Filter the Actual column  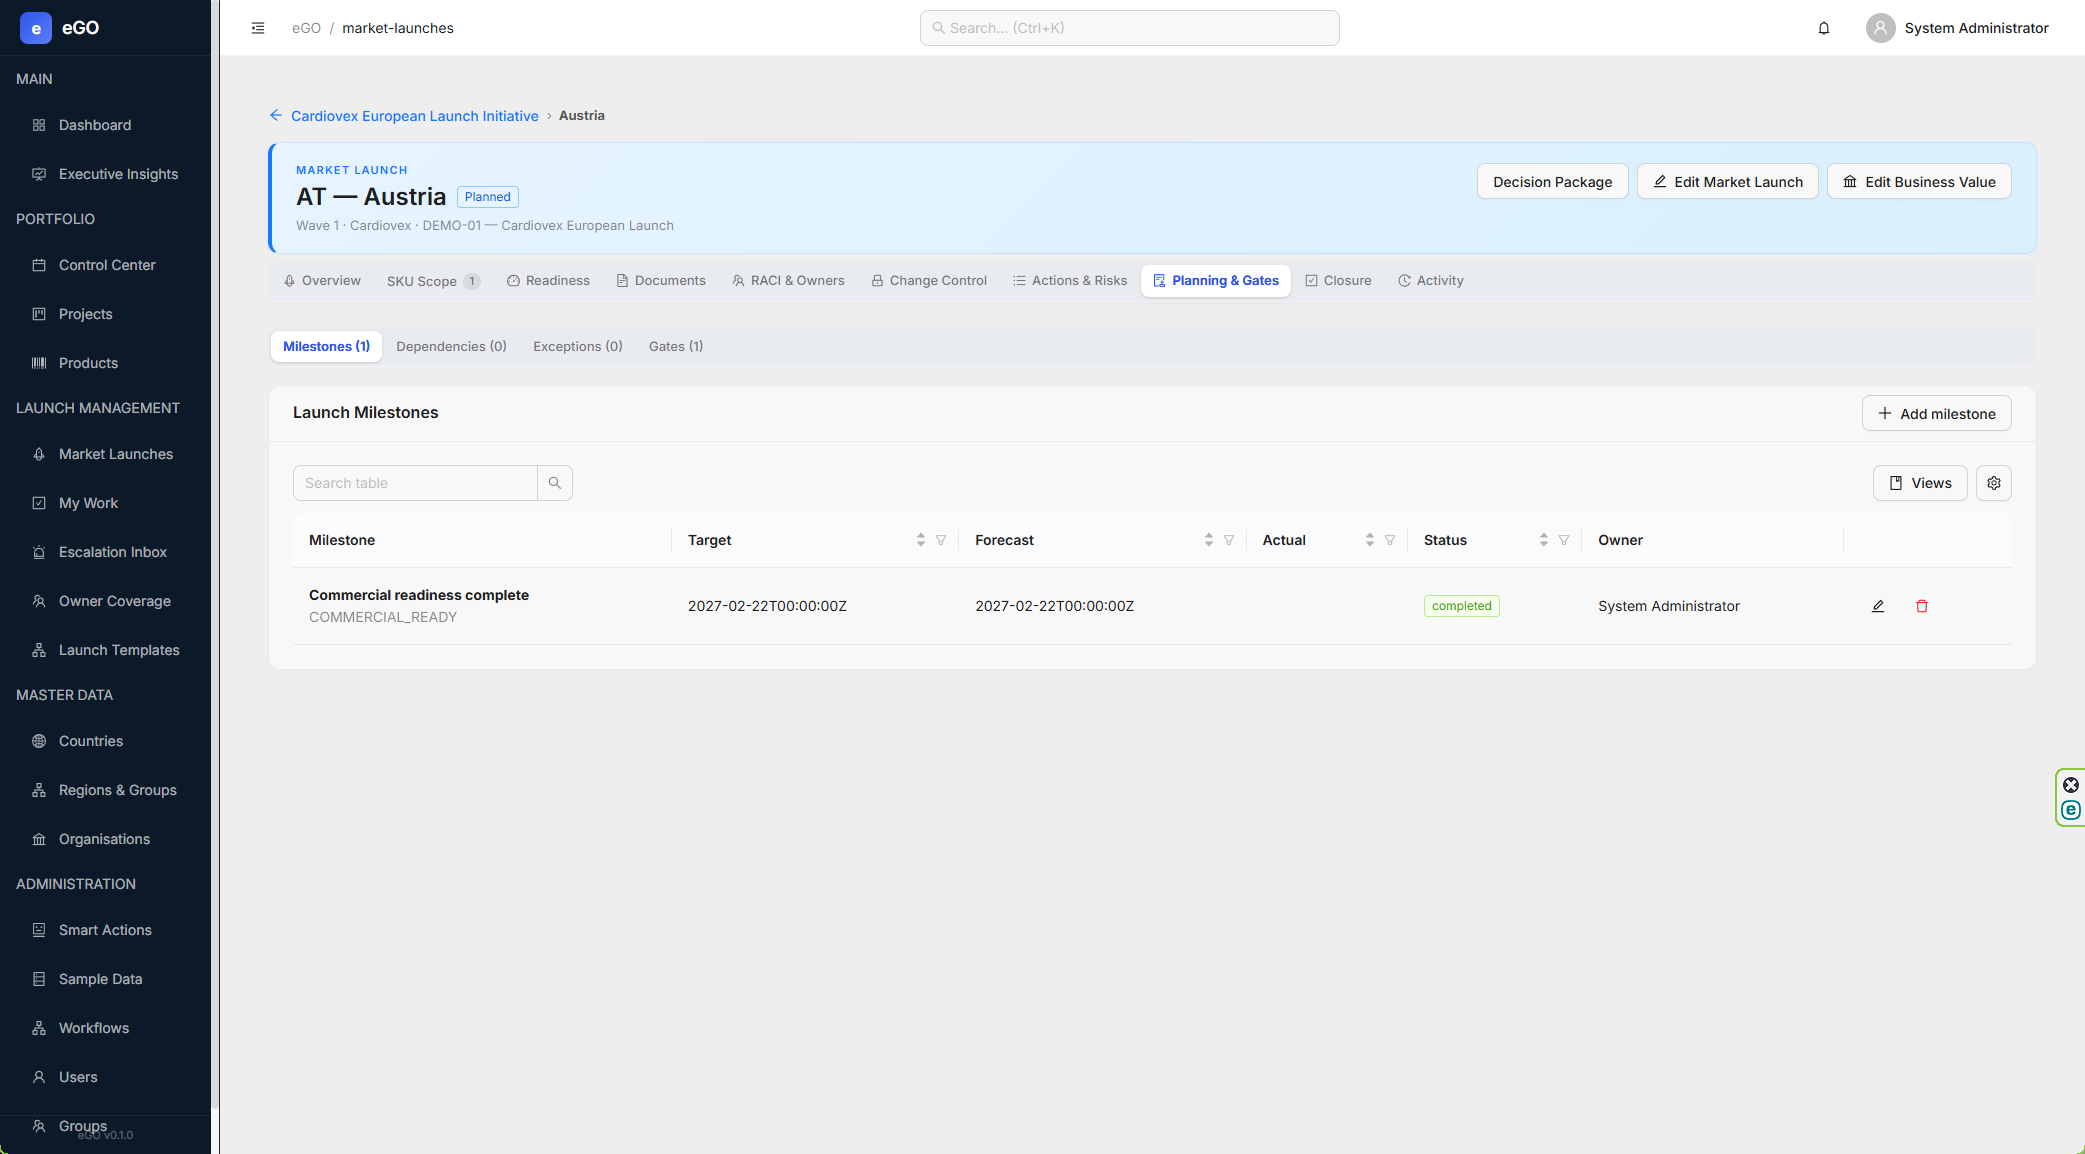click(1390, 540)
